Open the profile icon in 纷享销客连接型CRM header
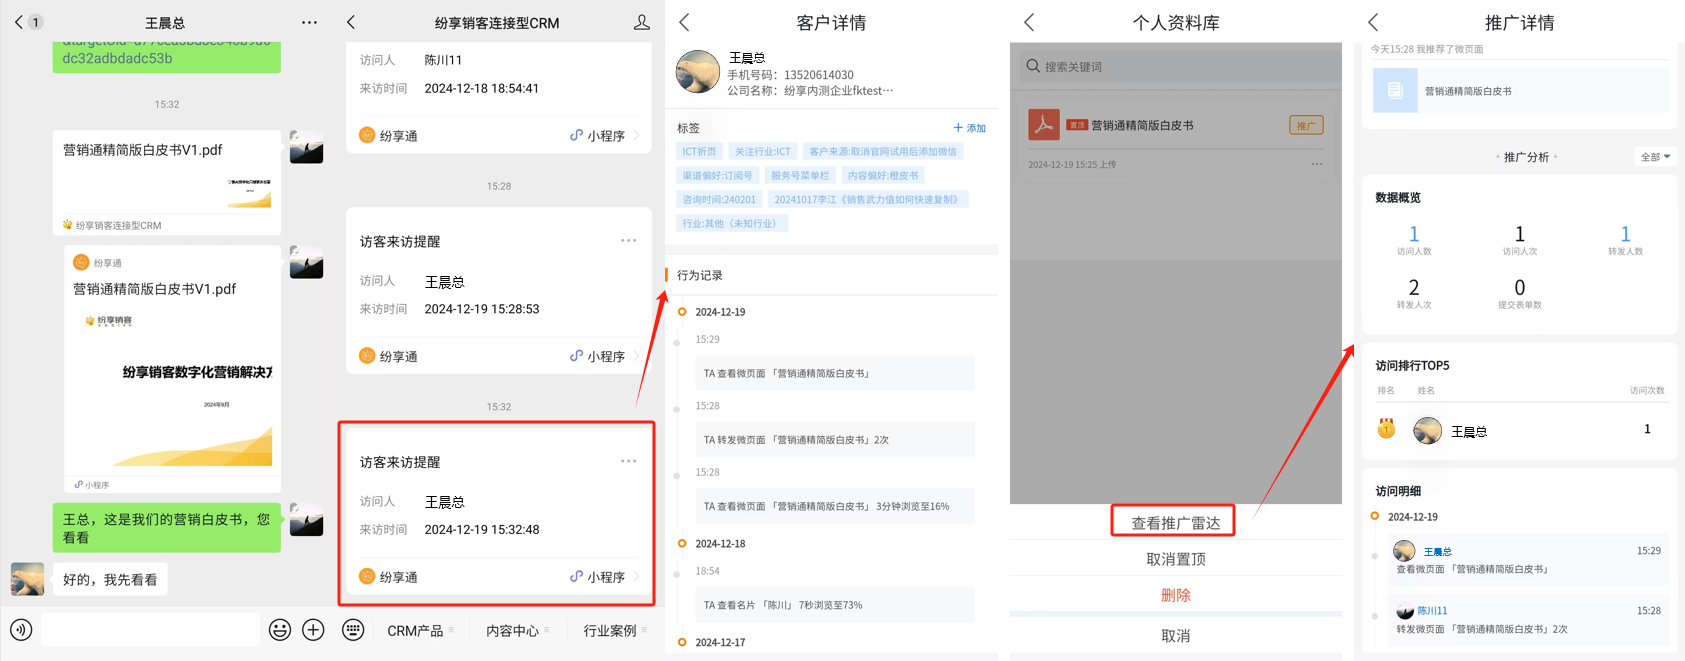 coord(642,22)
